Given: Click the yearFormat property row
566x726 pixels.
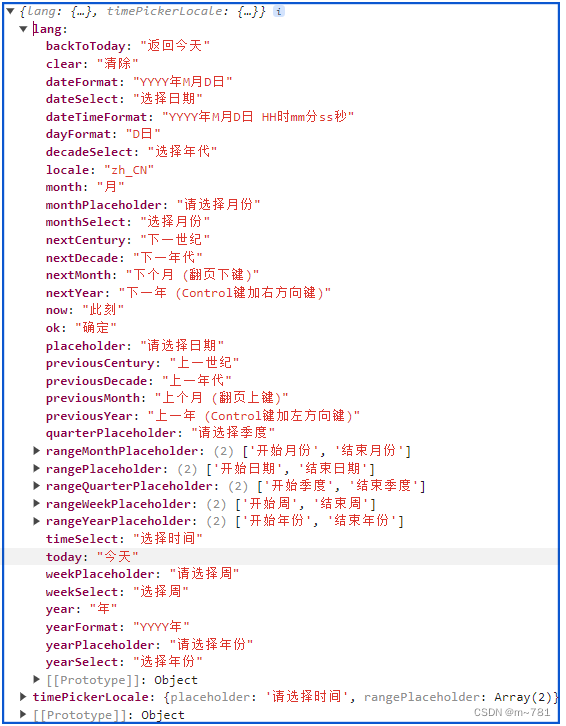Looking at the screenshot, I should click(118, 627).
